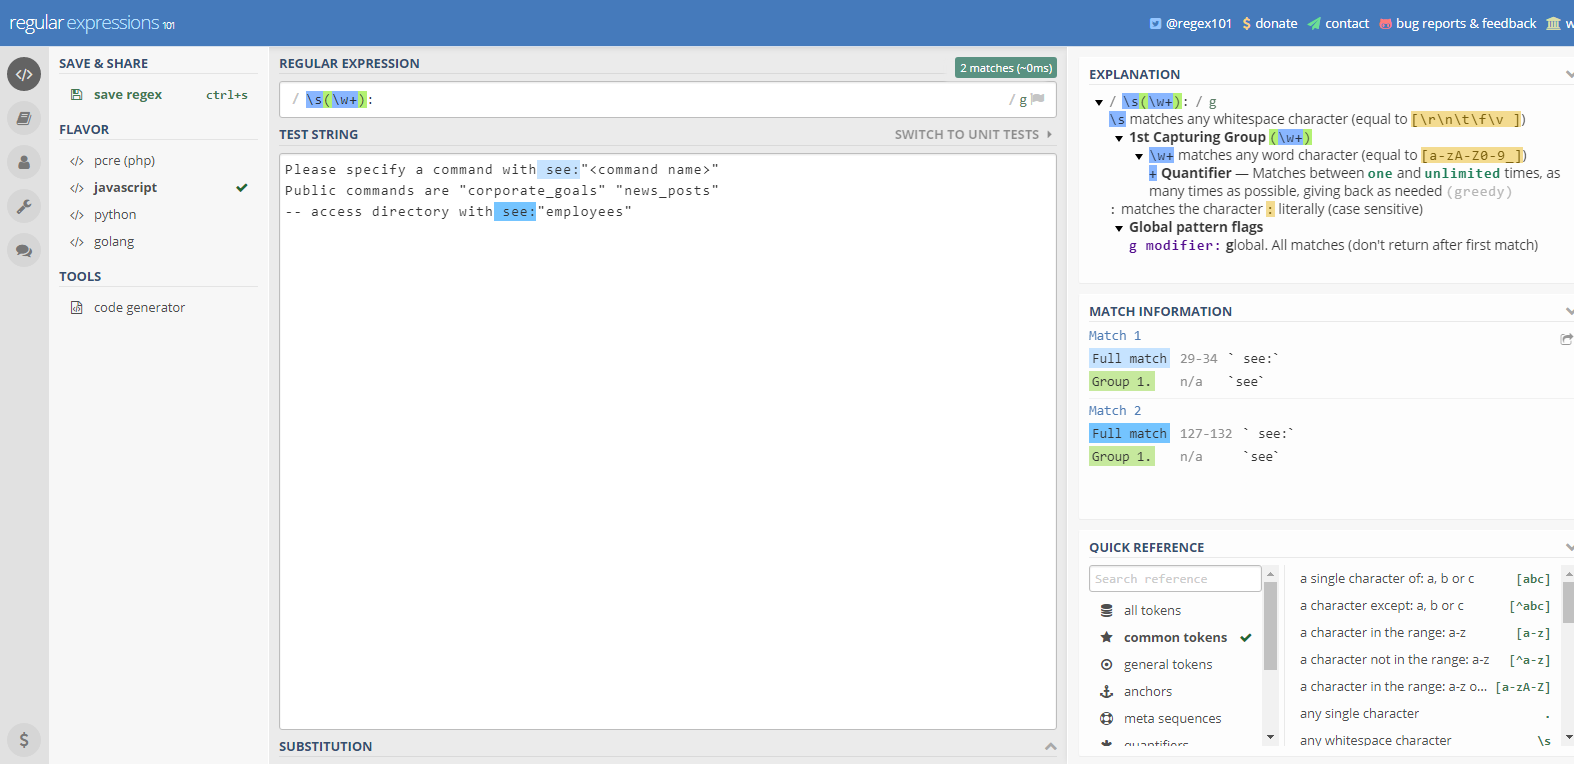Click Switch to Unit Tests
This screenshot has width=1574, height=764.
(973, 134)
